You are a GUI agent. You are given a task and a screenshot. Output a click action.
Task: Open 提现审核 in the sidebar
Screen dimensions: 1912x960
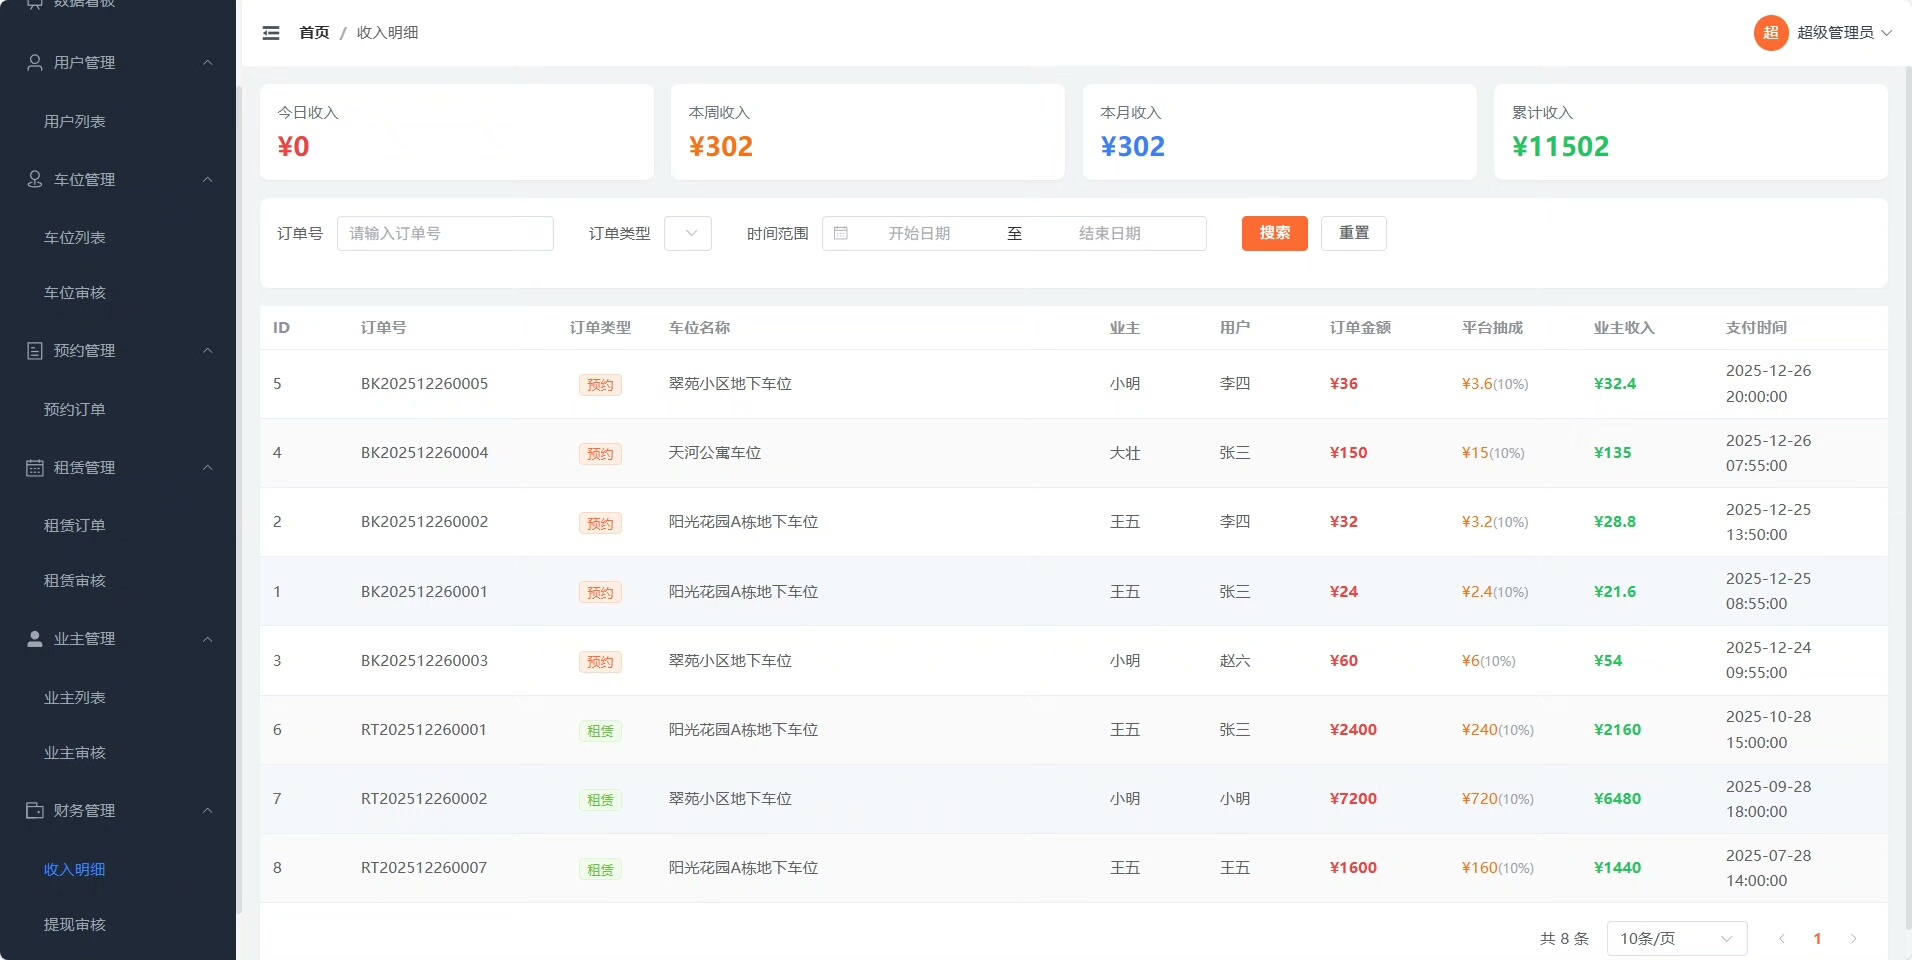(75, 924)
